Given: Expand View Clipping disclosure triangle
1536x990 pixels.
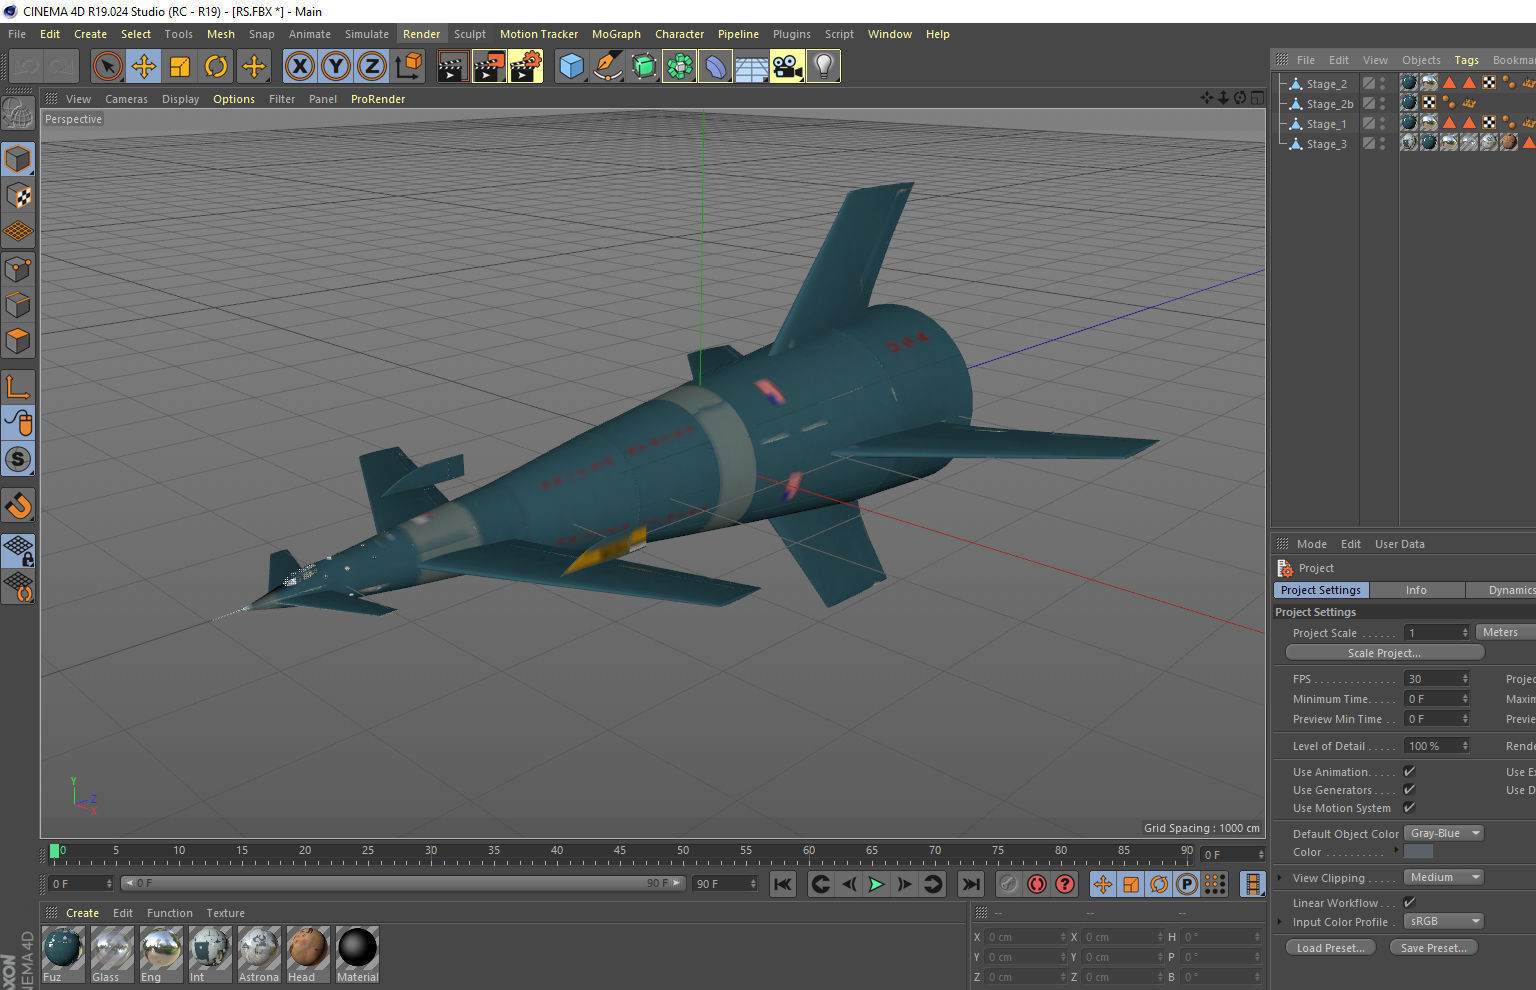Looking at the screenshot, I should point(1280,877).
